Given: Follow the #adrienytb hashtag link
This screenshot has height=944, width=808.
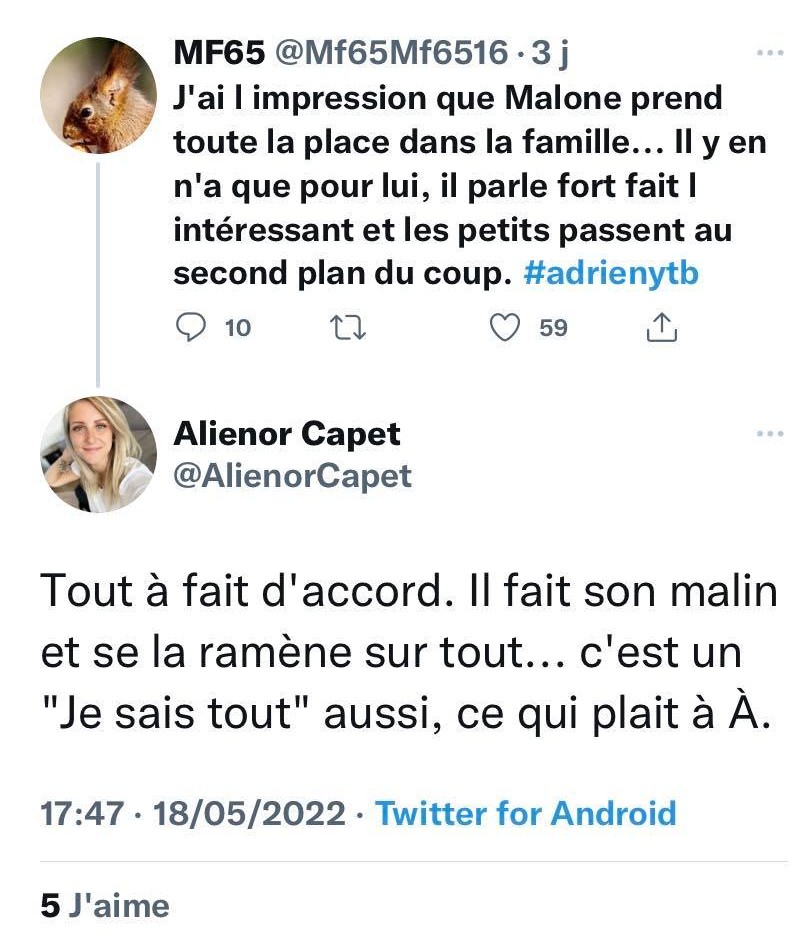Looking at the screenshot, I should pos(611,275).
